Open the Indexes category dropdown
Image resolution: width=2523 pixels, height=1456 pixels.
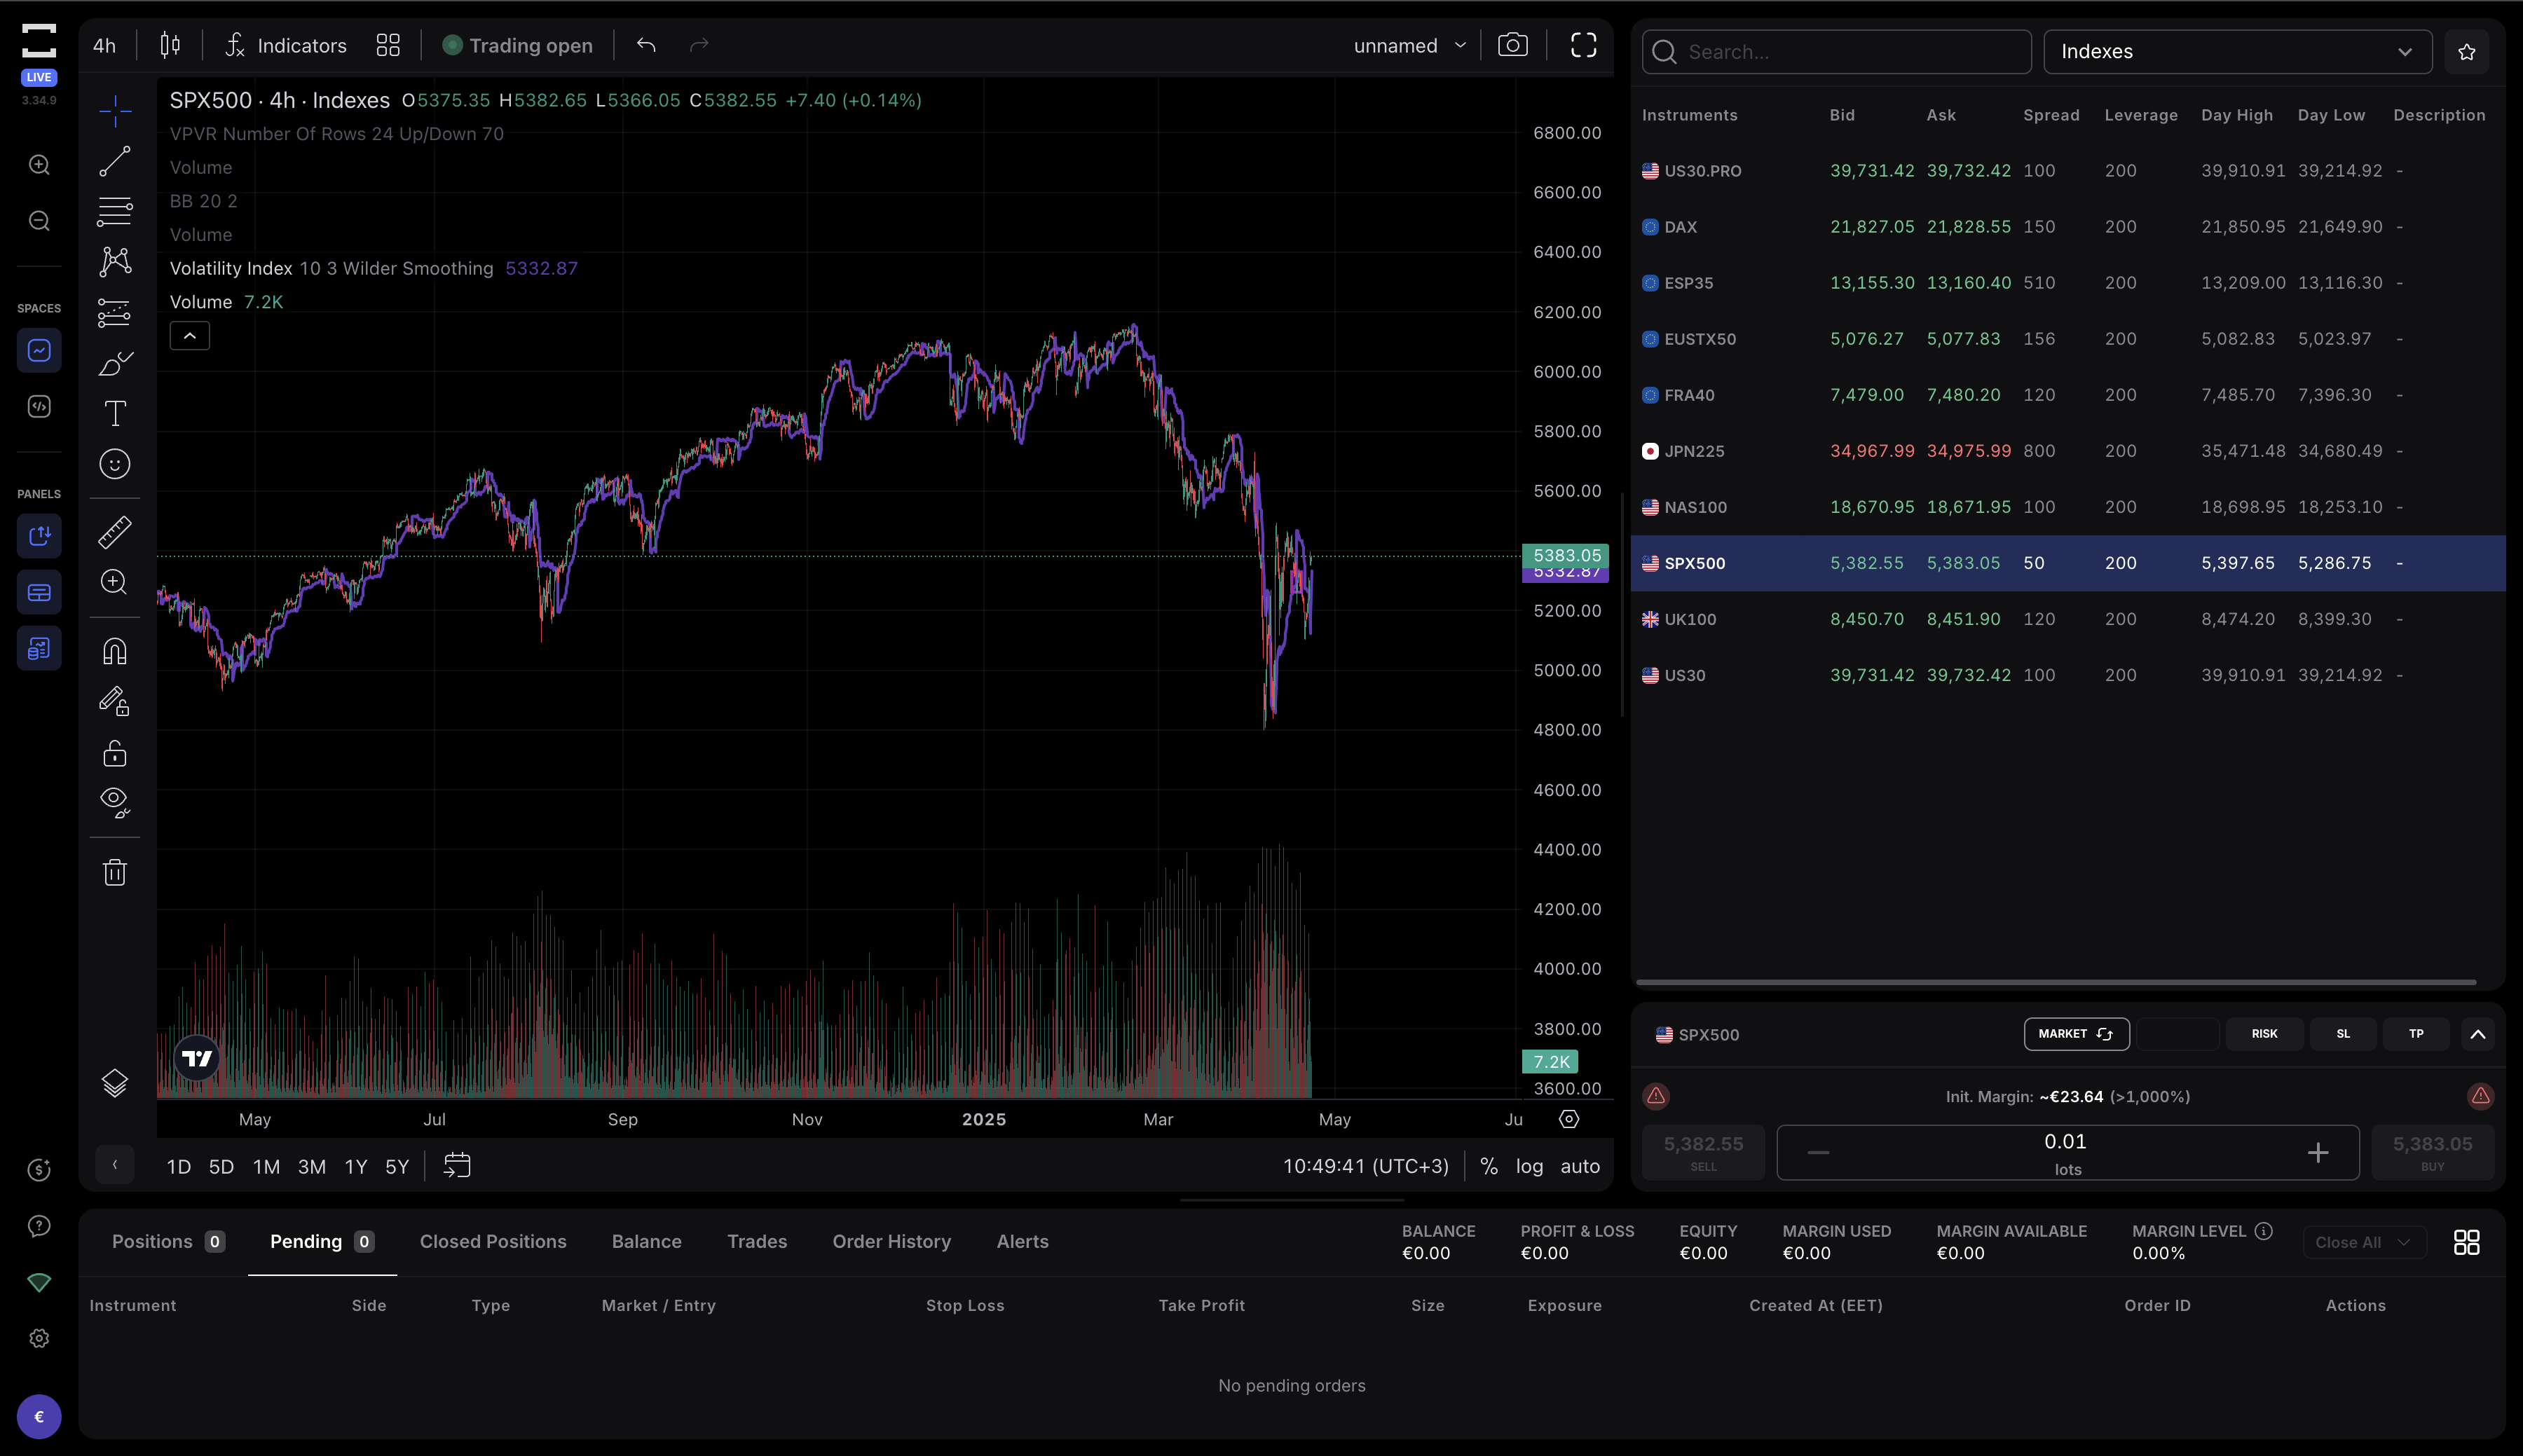[x=2237, y=52]
